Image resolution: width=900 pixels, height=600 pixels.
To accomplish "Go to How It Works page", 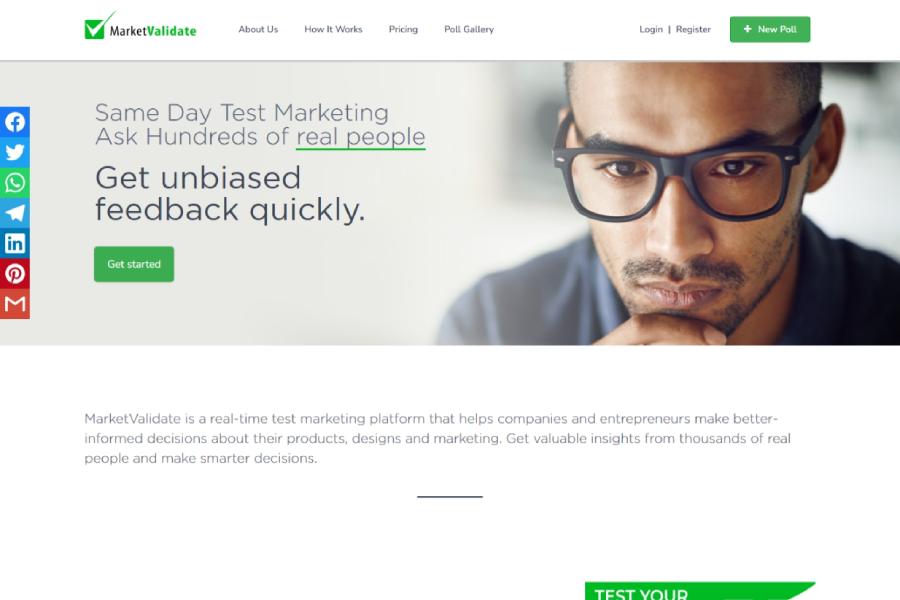I will (333, 29).
